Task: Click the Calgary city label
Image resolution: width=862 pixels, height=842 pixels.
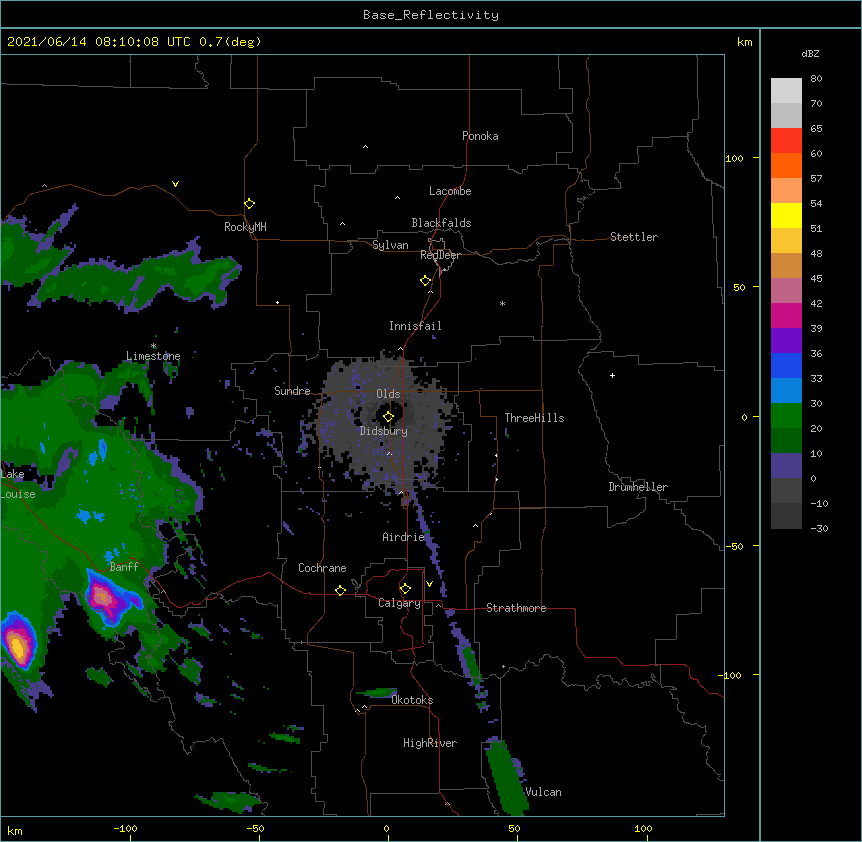Action: pos(399,603)
